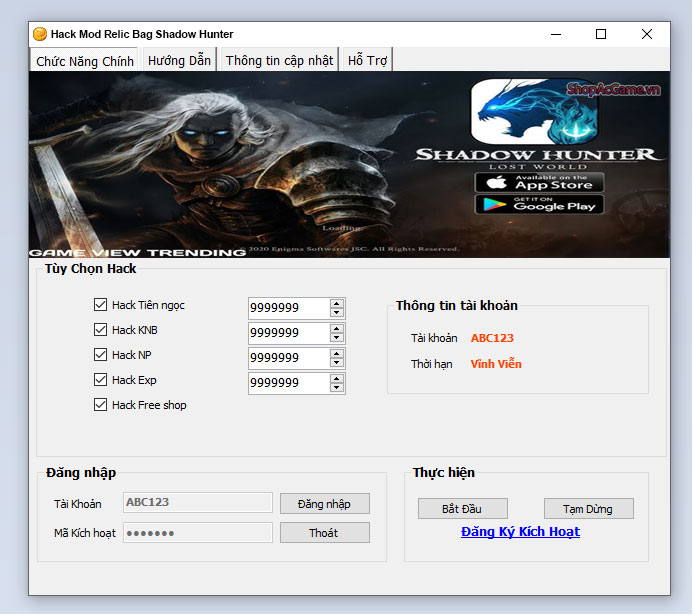Increase the Hack Tiên ngọc value with the up arrow
The image size is (693, 616).
[x=337, y=303]
